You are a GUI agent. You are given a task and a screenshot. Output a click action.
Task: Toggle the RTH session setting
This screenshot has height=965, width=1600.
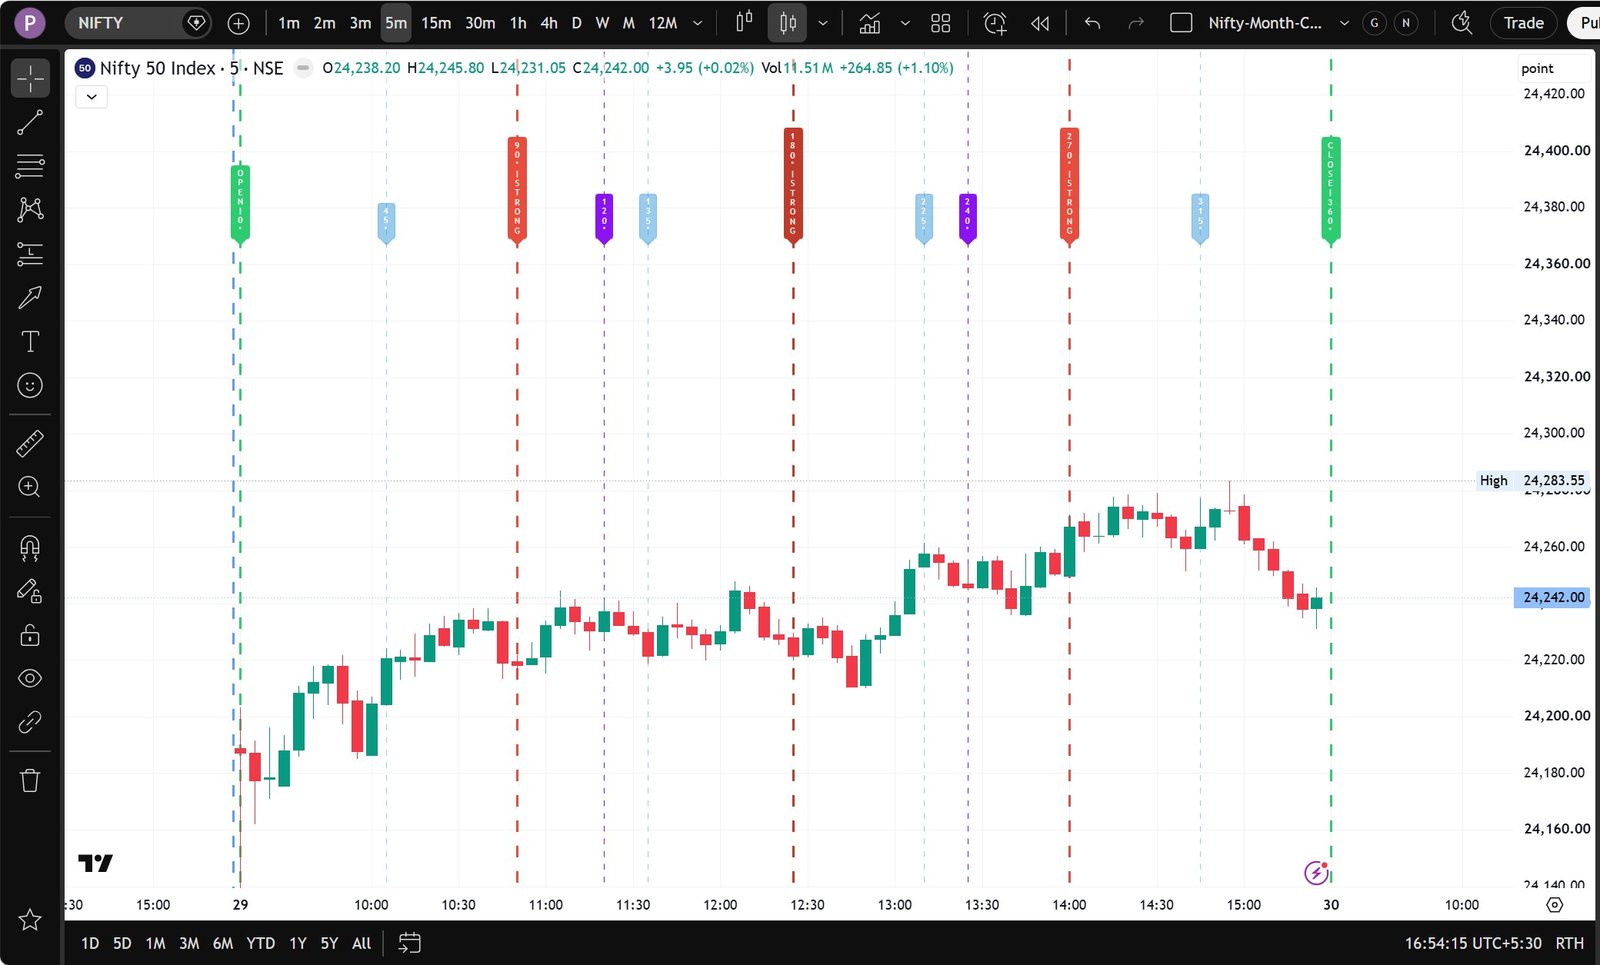pyautogui.click(x=1570, y=943)
